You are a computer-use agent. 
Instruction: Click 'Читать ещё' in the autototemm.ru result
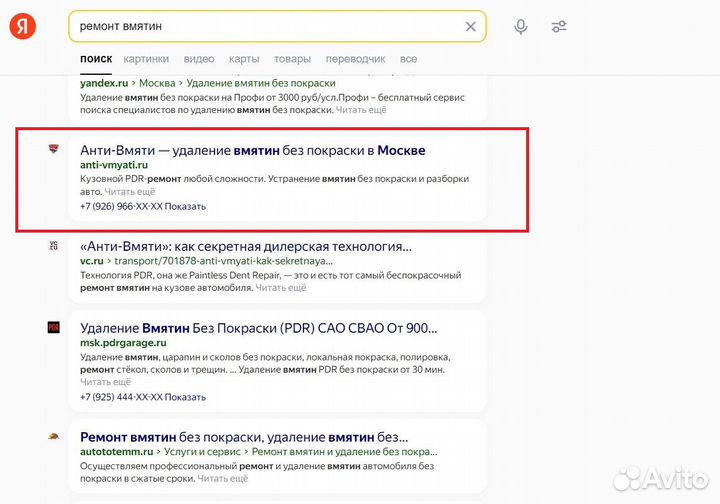point(223,478)
